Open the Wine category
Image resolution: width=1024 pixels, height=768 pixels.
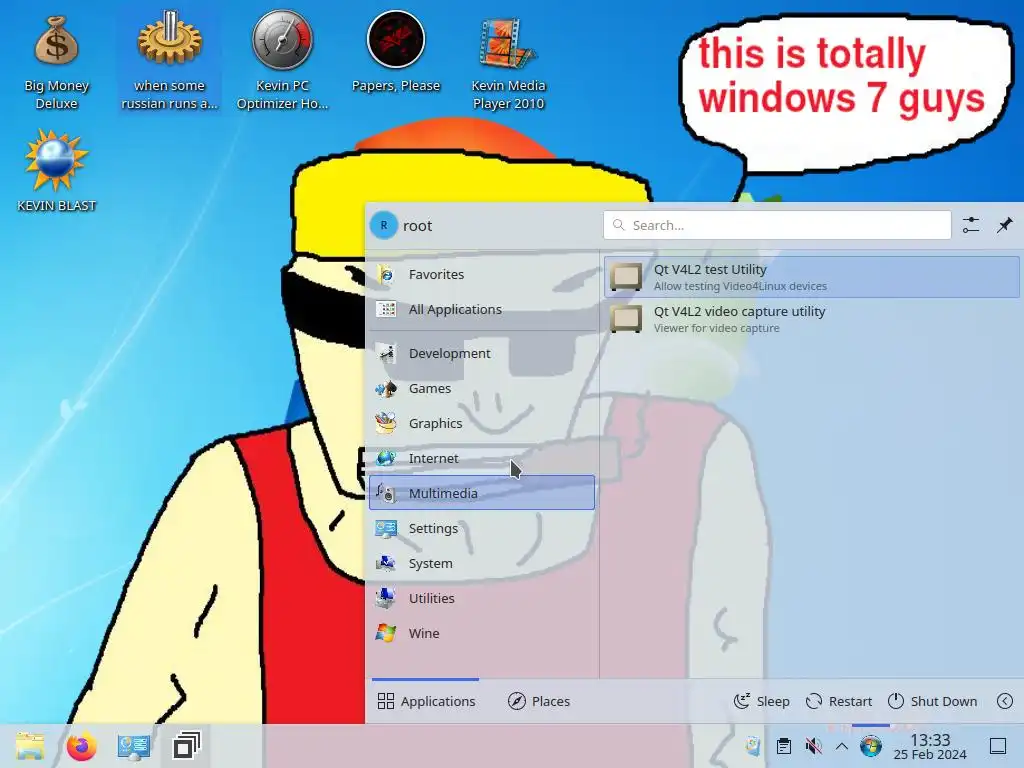482,633
